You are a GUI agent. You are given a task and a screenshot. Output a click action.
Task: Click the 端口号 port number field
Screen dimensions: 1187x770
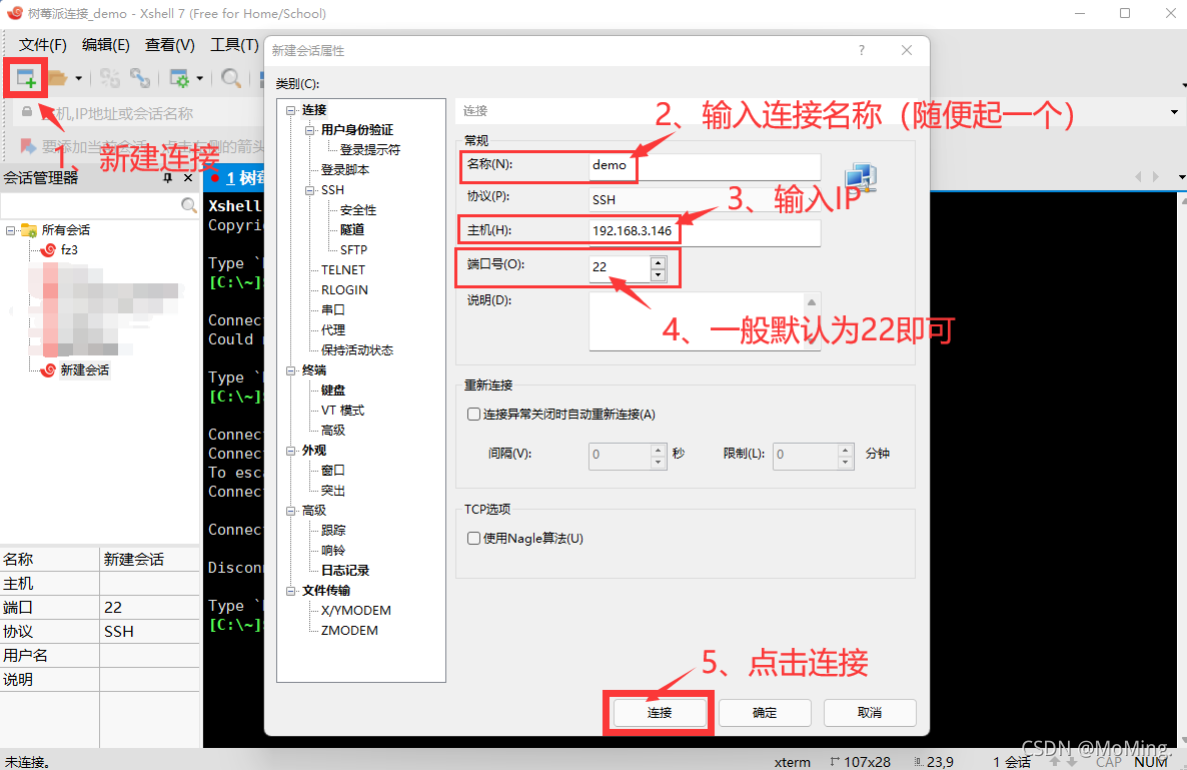(620, 267)
